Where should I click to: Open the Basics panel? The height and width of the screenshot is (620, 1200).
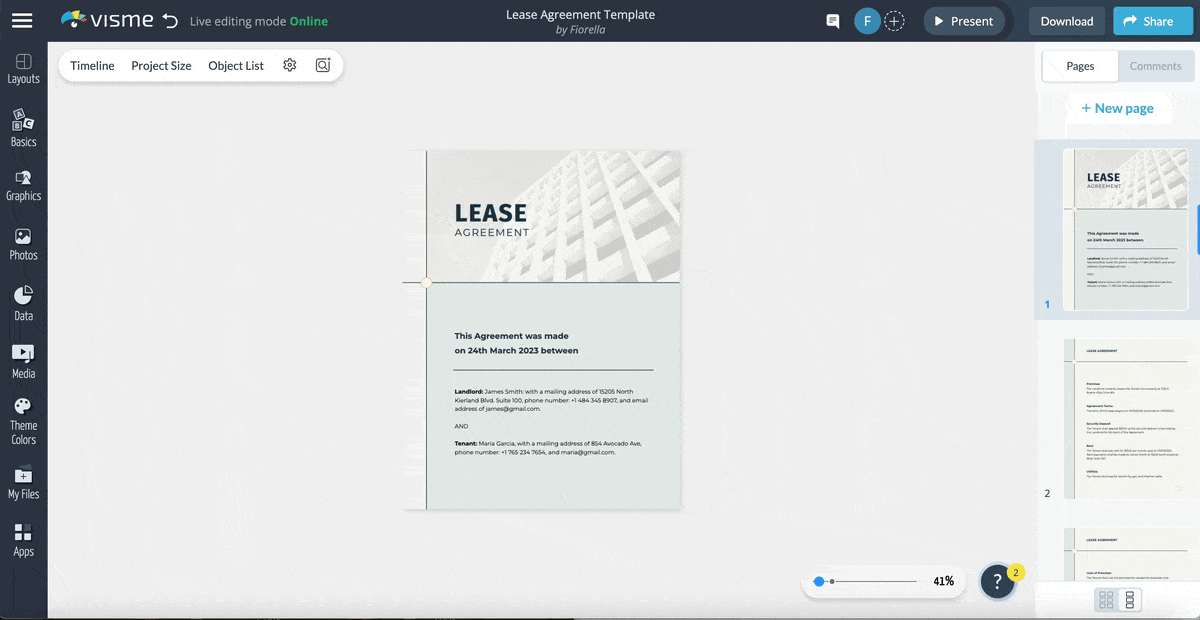coord(23,127)
